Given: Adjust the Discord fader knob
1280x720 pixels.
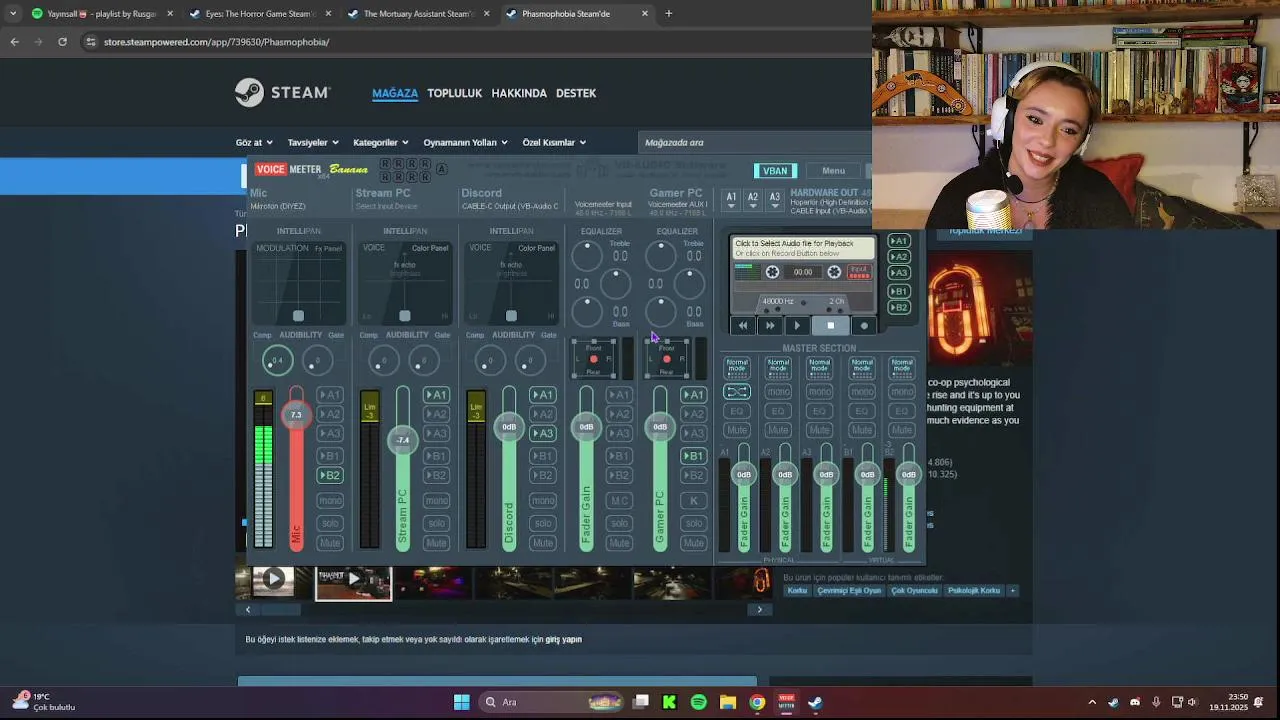Looking at the screenshot, I should click(x=509, y=427).
